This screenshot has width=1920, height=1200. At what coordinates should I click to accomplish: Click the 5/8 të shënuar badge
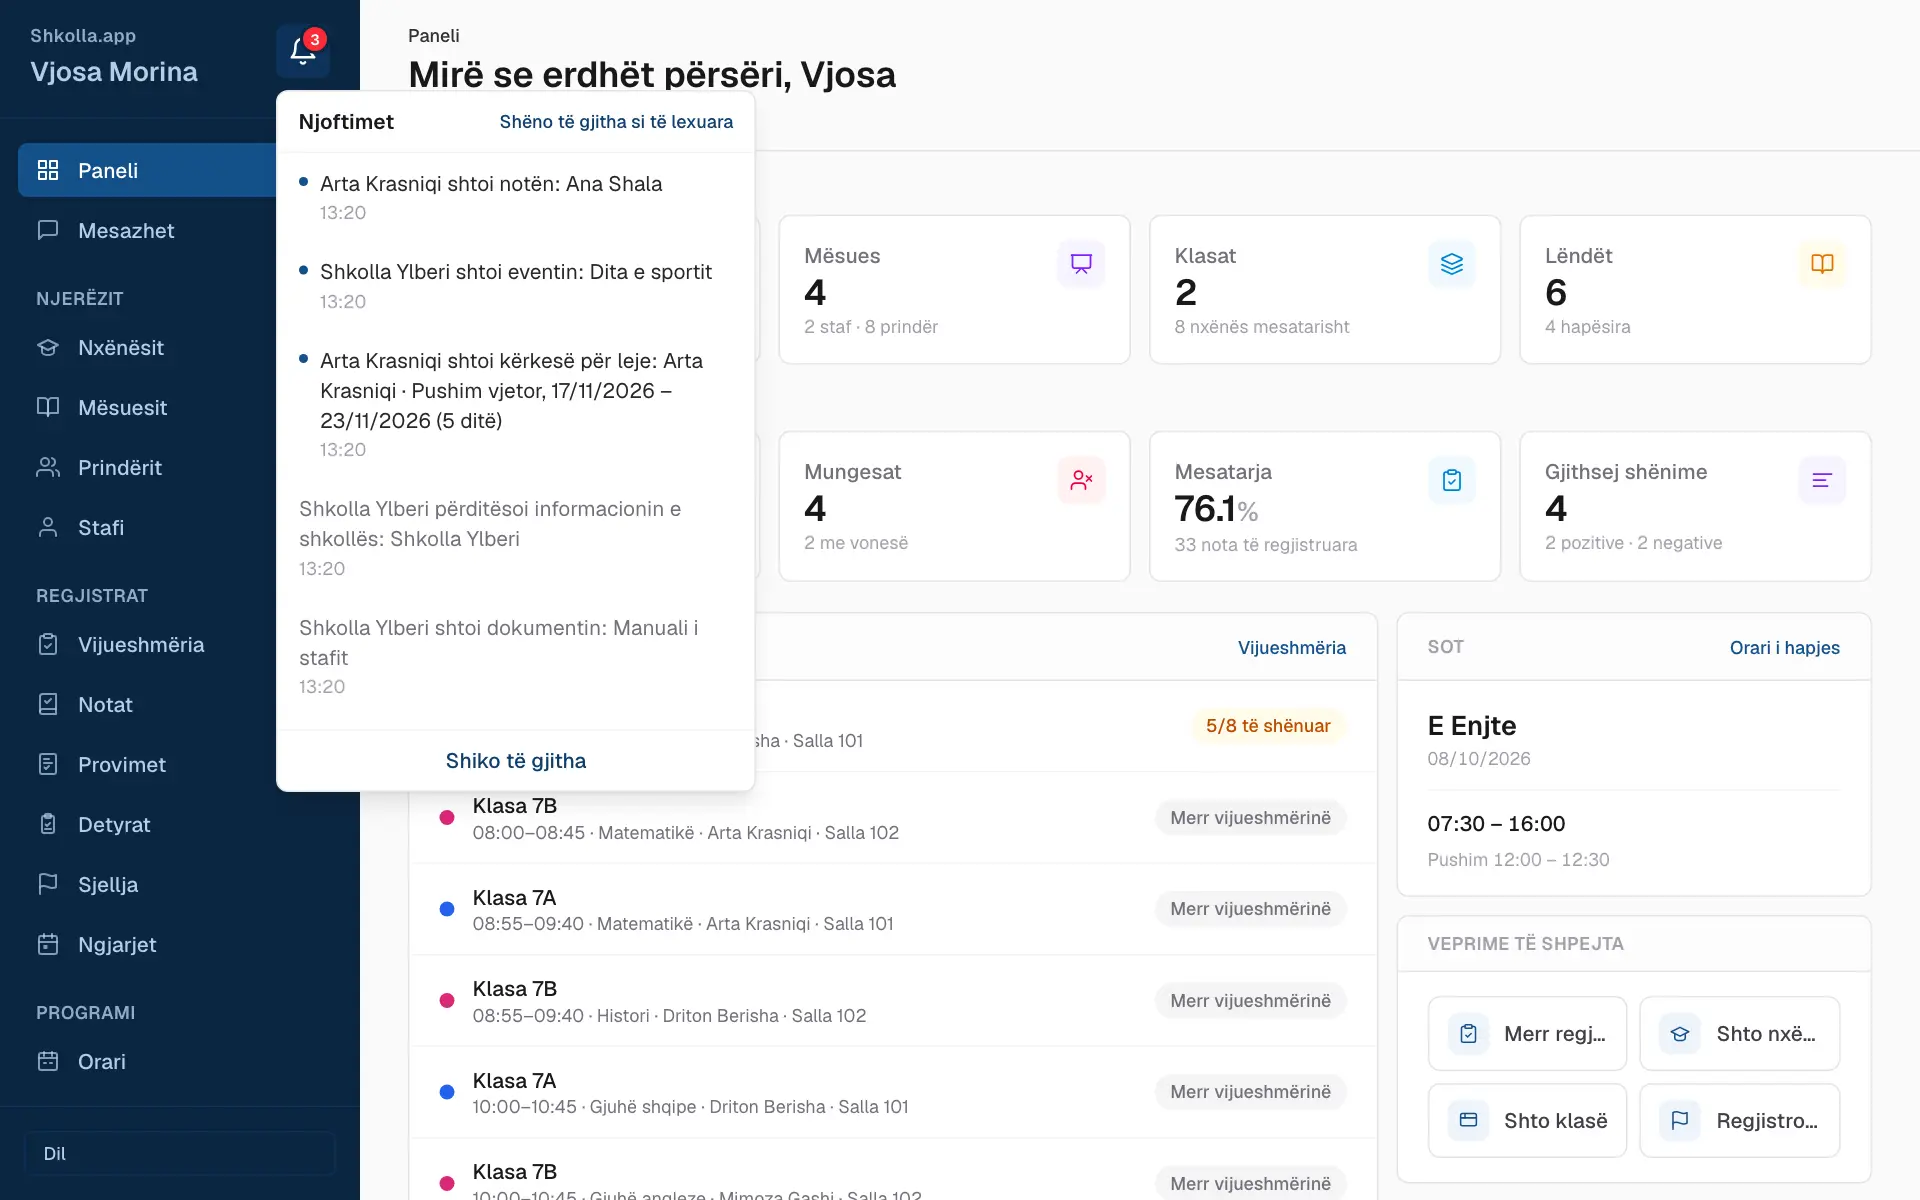[1268, 726]
